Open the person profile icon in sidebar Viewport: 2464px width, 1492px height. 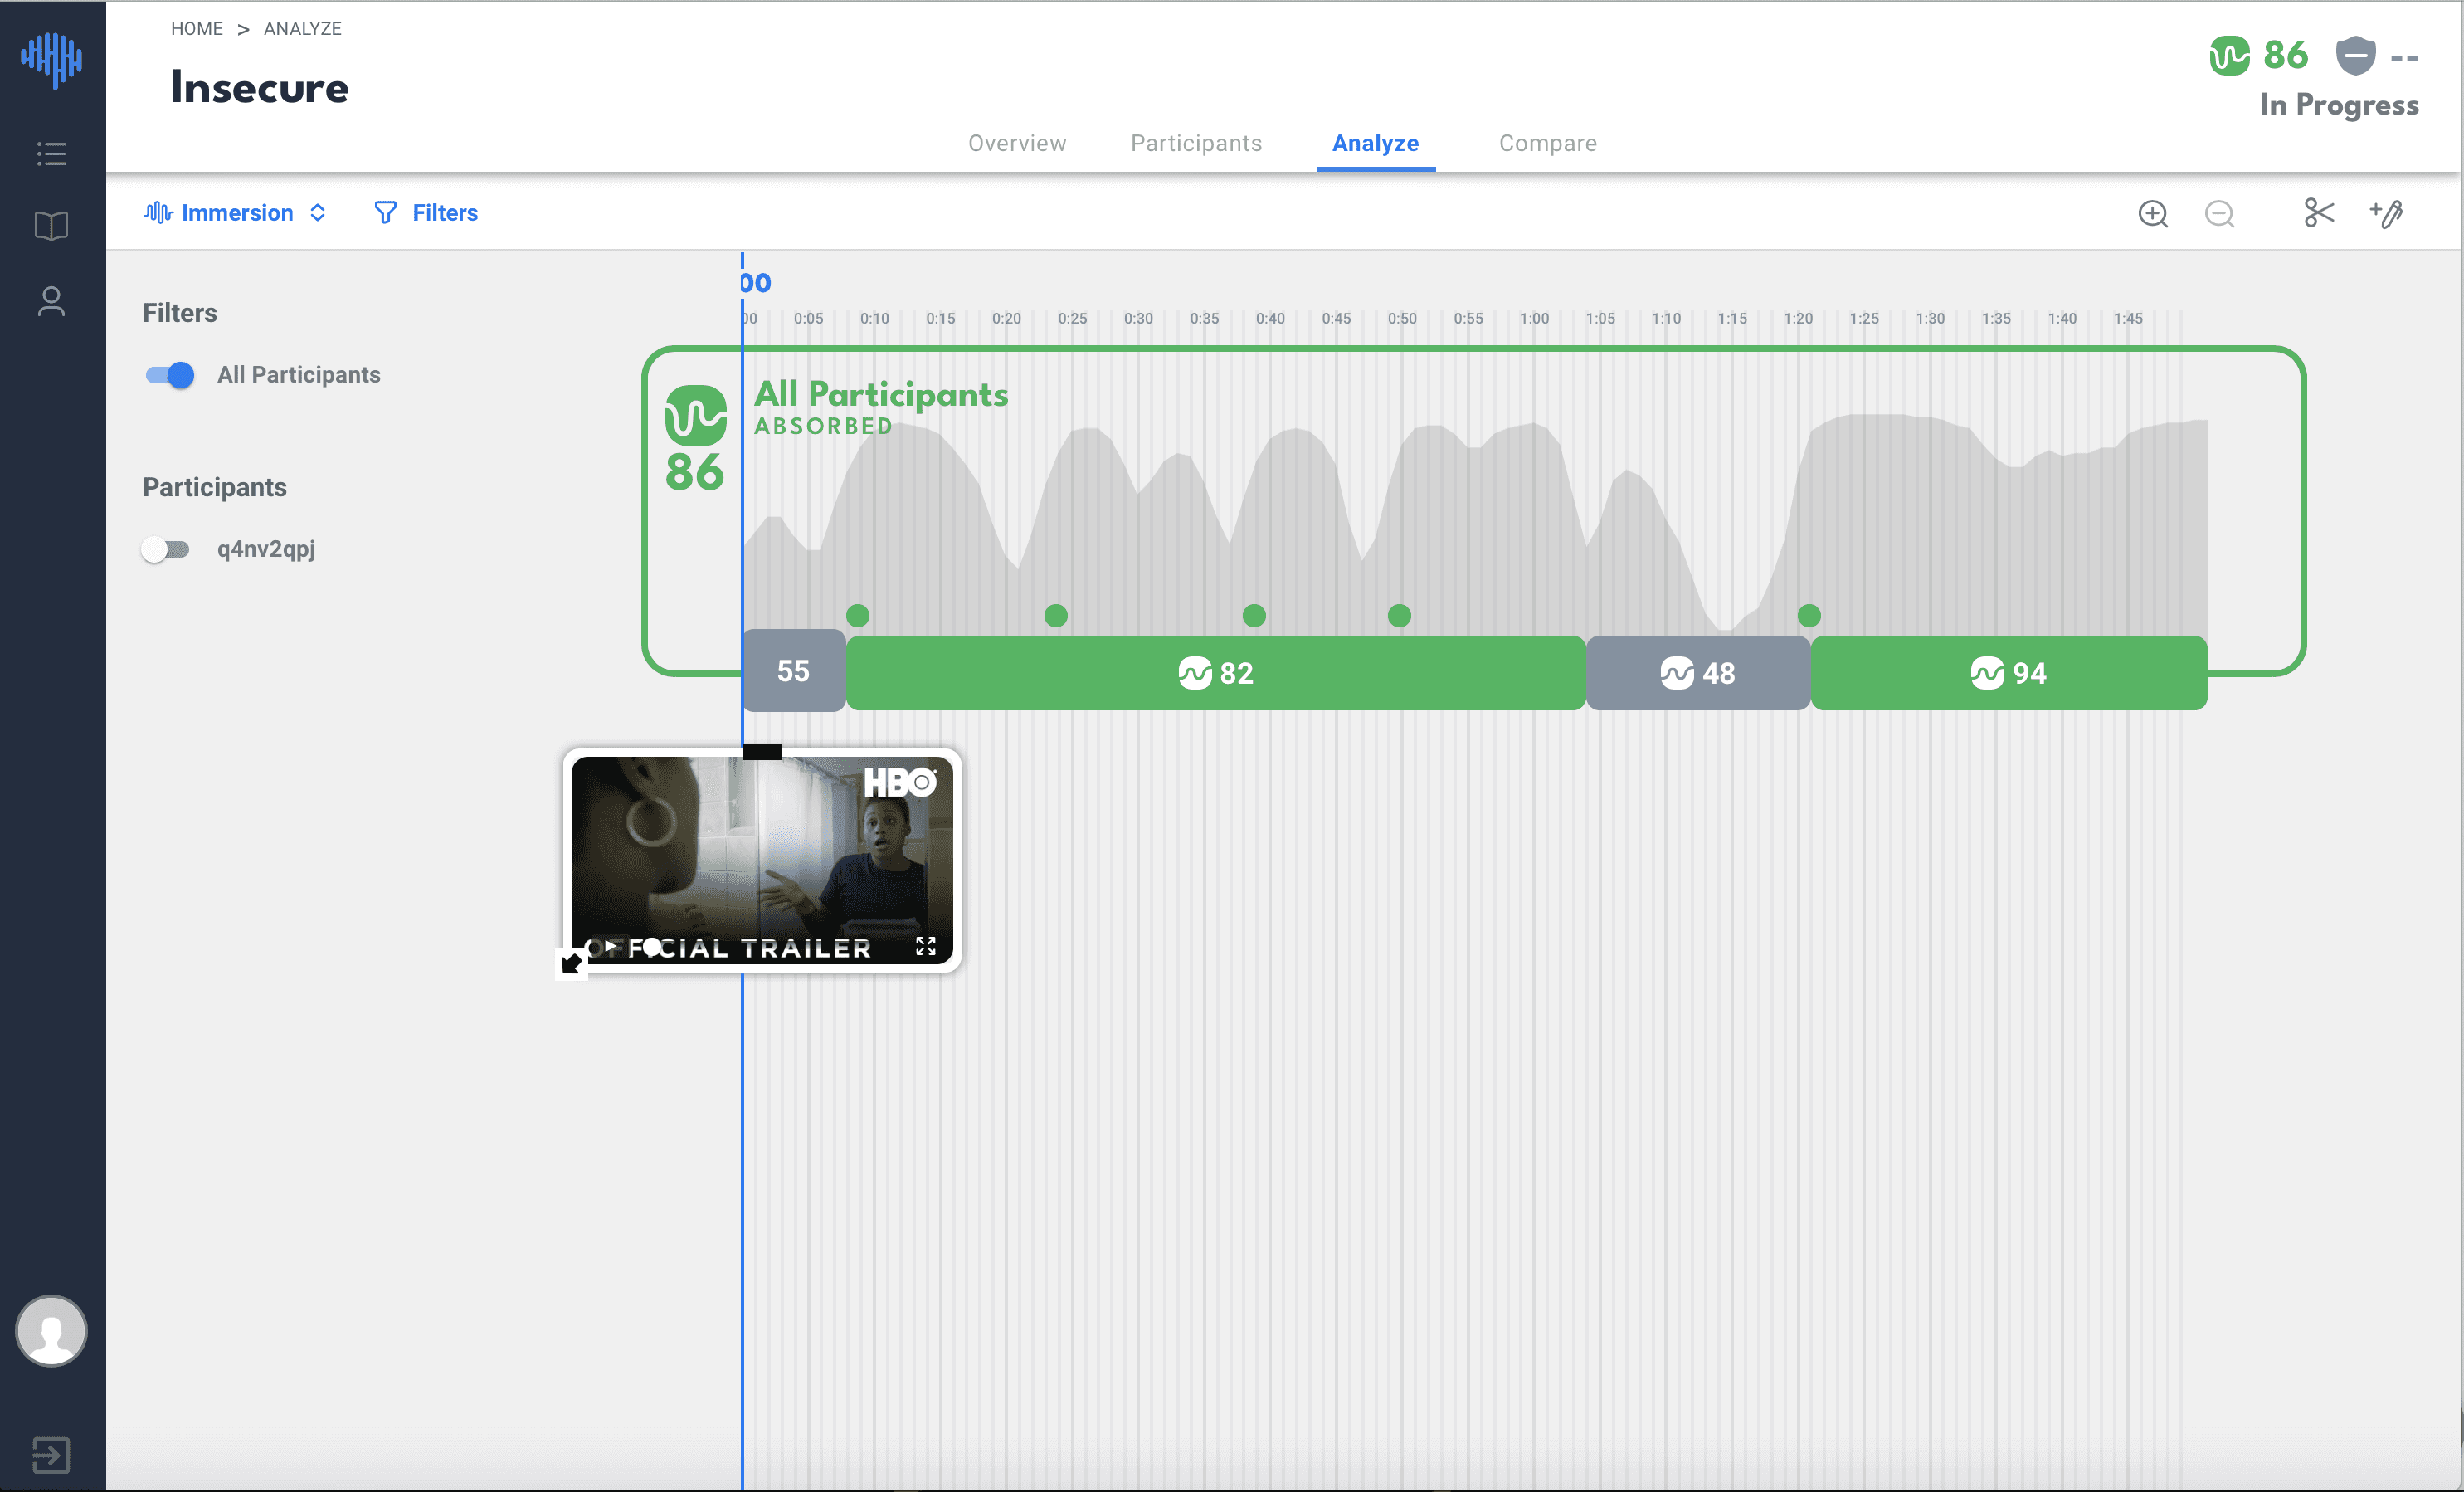[51, 301]
